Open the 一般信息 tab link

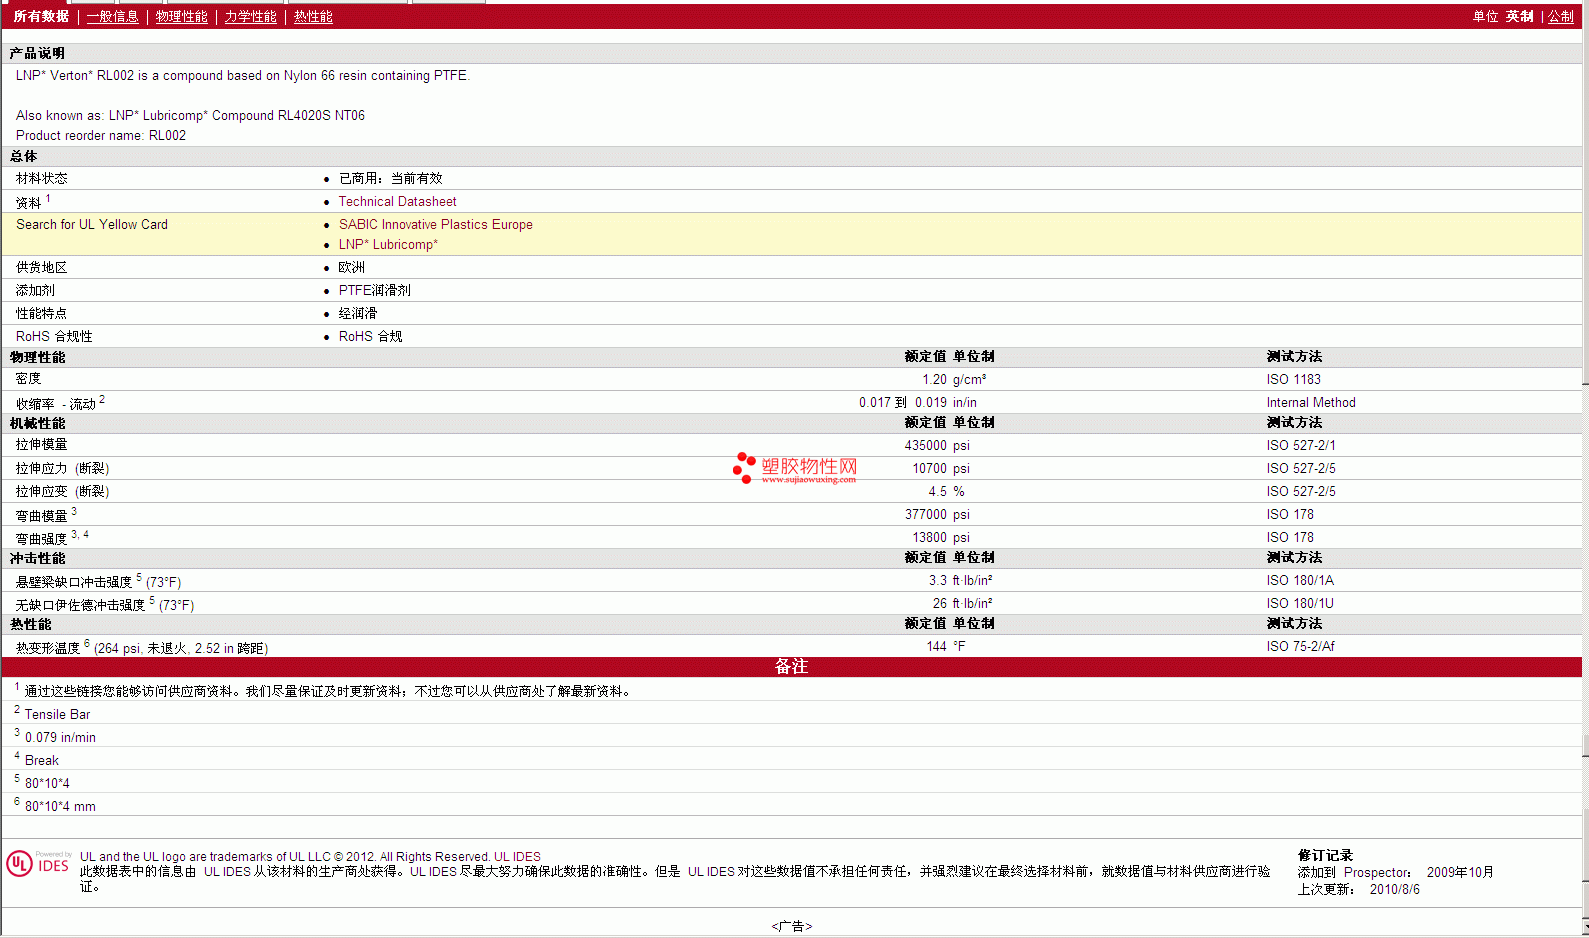[x=112, y=17]
